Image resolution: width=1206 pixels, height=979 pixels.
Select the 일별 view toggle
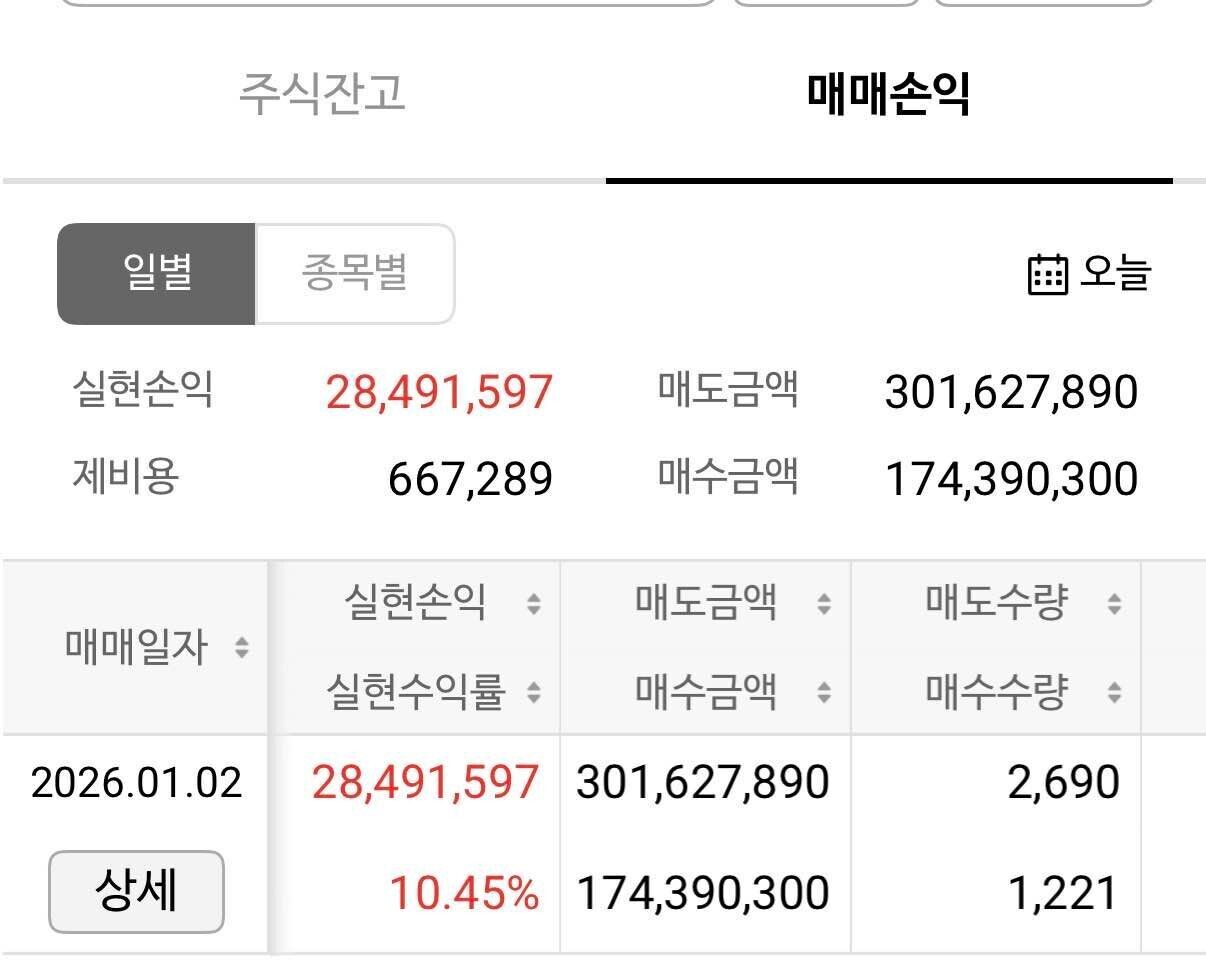(155, 274)
